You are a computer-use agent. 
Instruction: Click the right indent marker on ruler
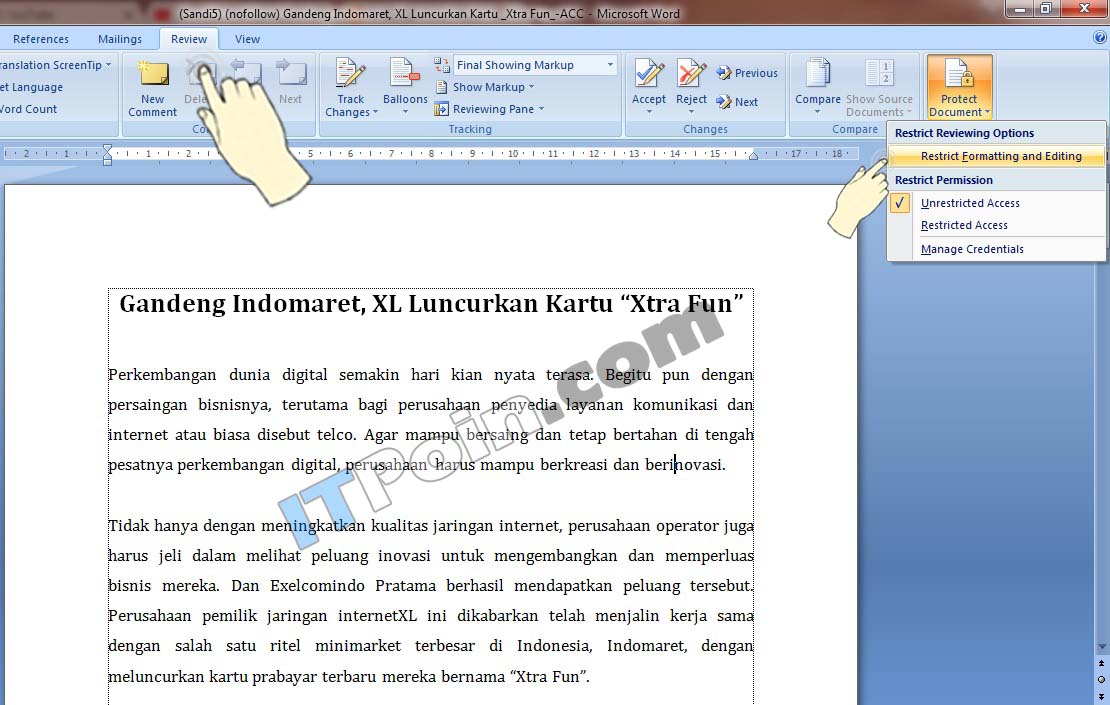pos(753,156)
